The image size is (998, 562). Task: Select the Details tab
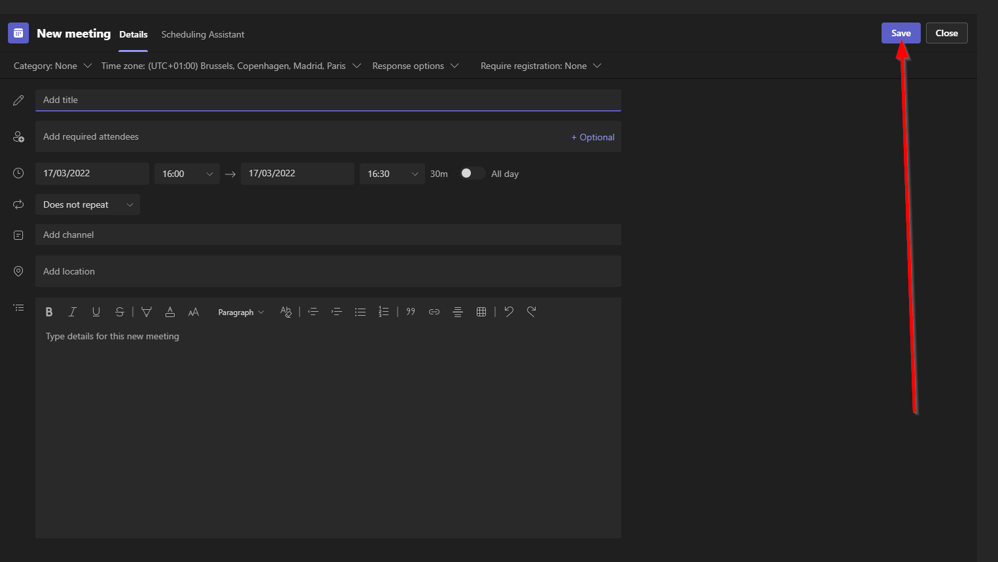pos(133,34)
